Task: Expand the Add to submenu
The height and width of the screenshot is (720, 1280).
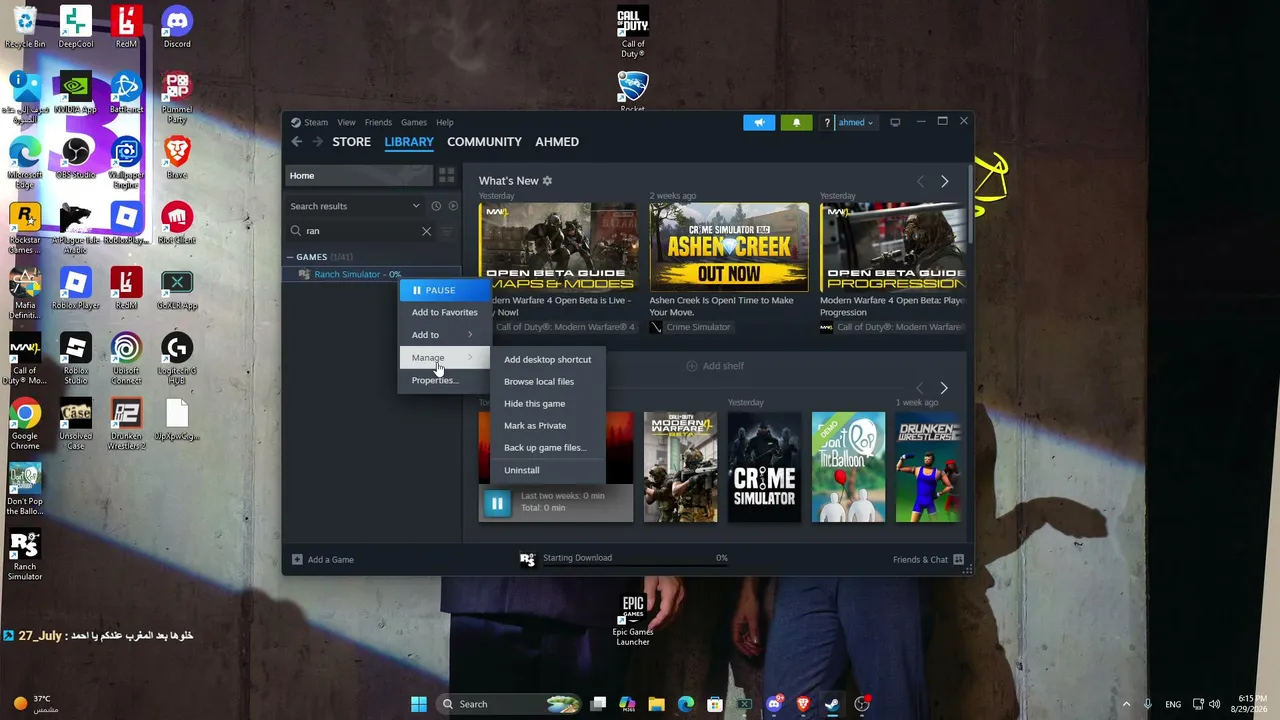Action: point(444,335)
